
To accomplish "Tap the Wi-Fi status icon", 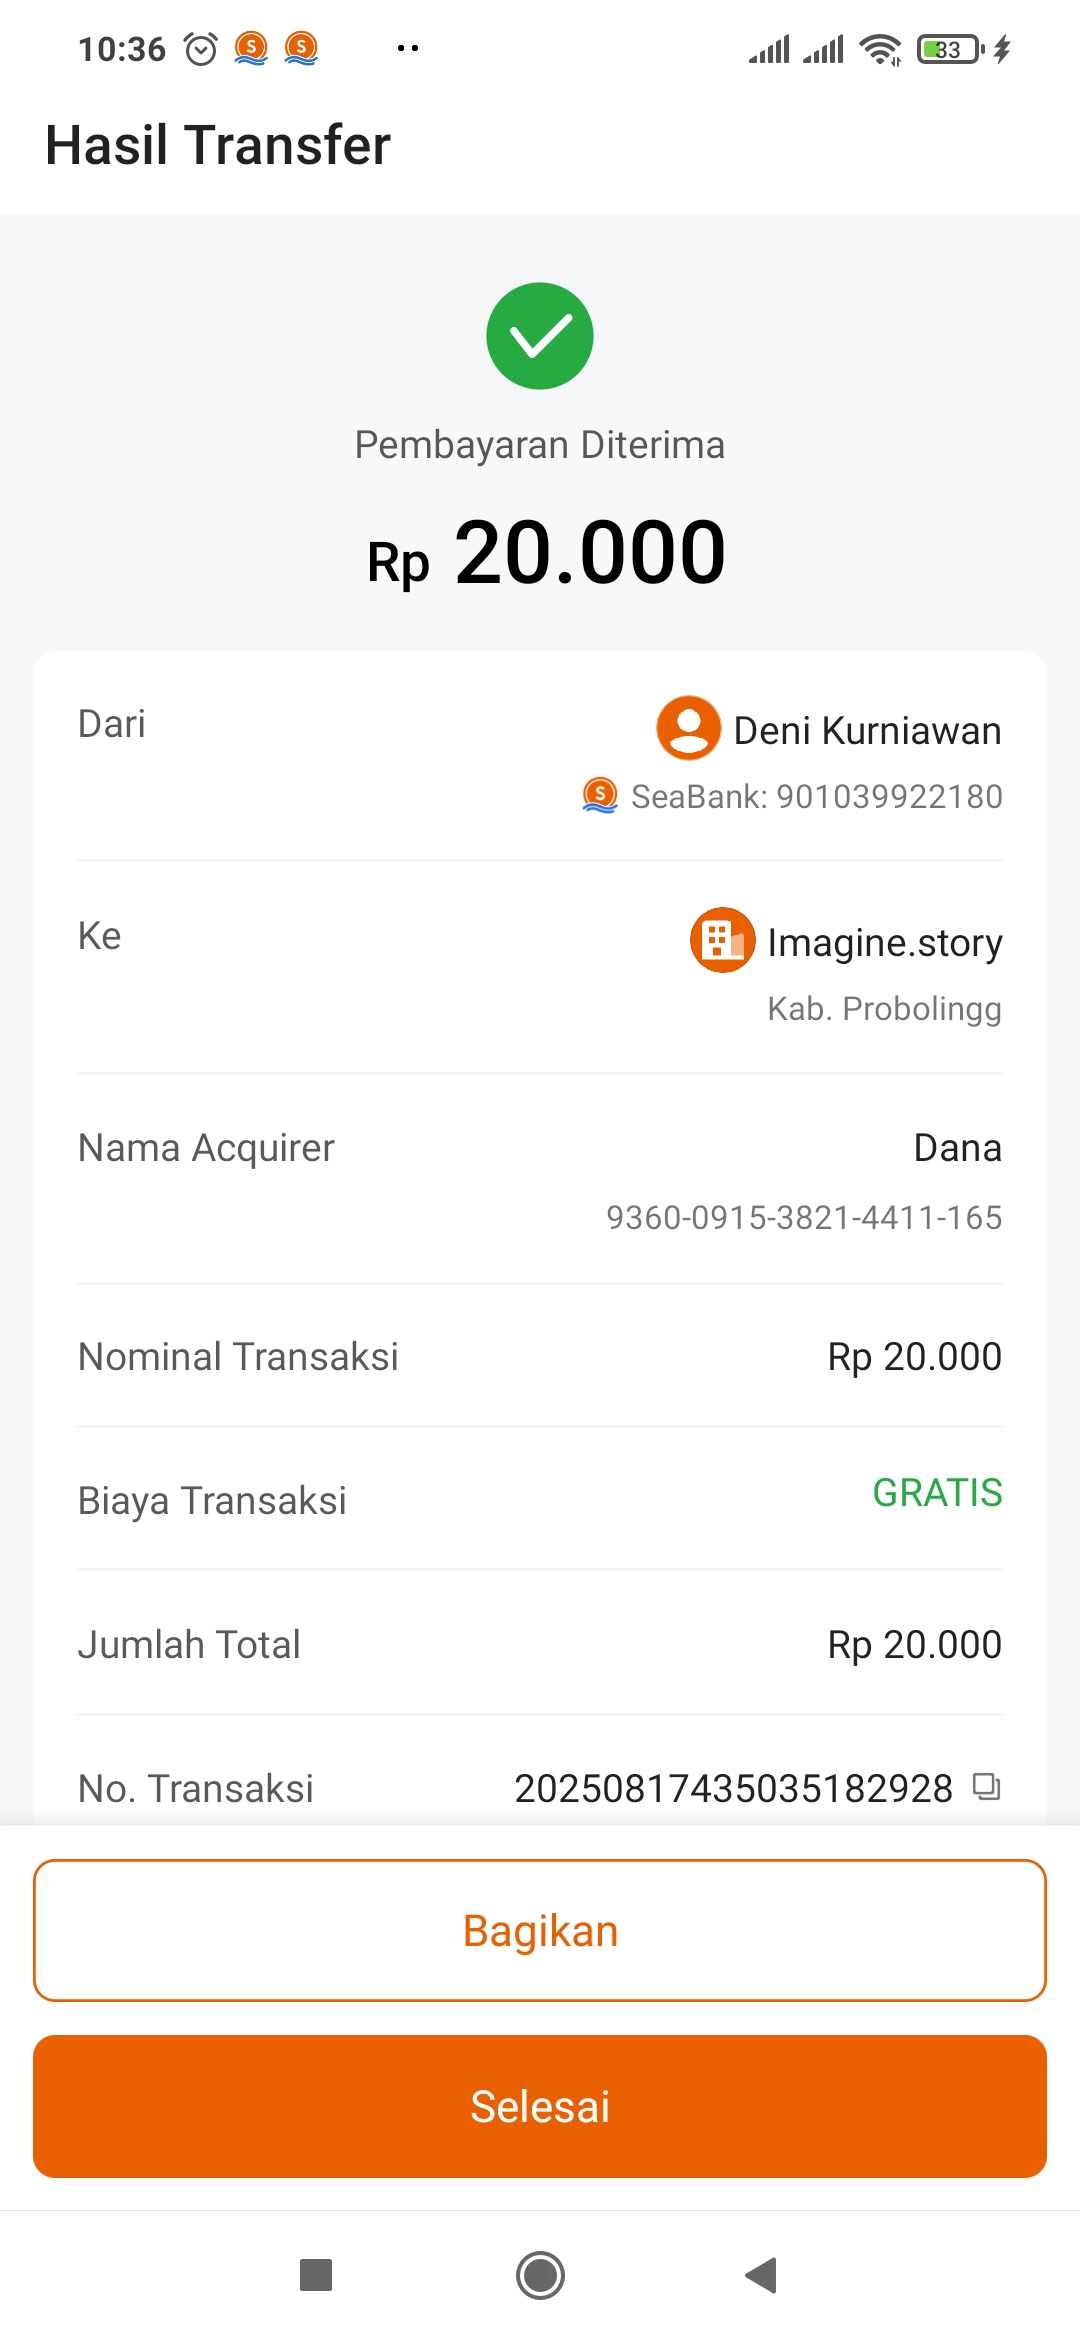I will 881,48.
